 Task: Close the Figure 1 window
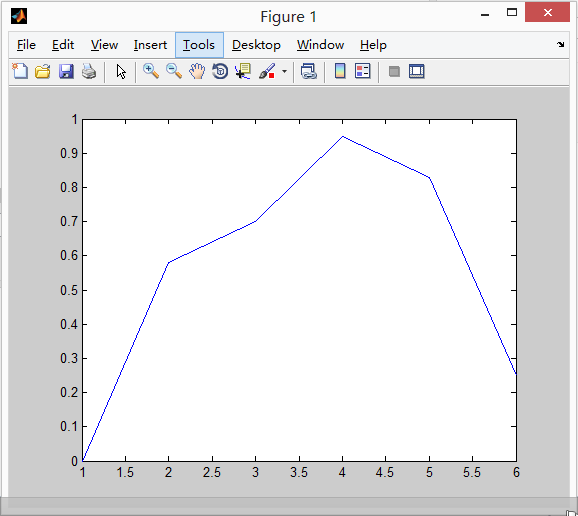tap(547, 12)
